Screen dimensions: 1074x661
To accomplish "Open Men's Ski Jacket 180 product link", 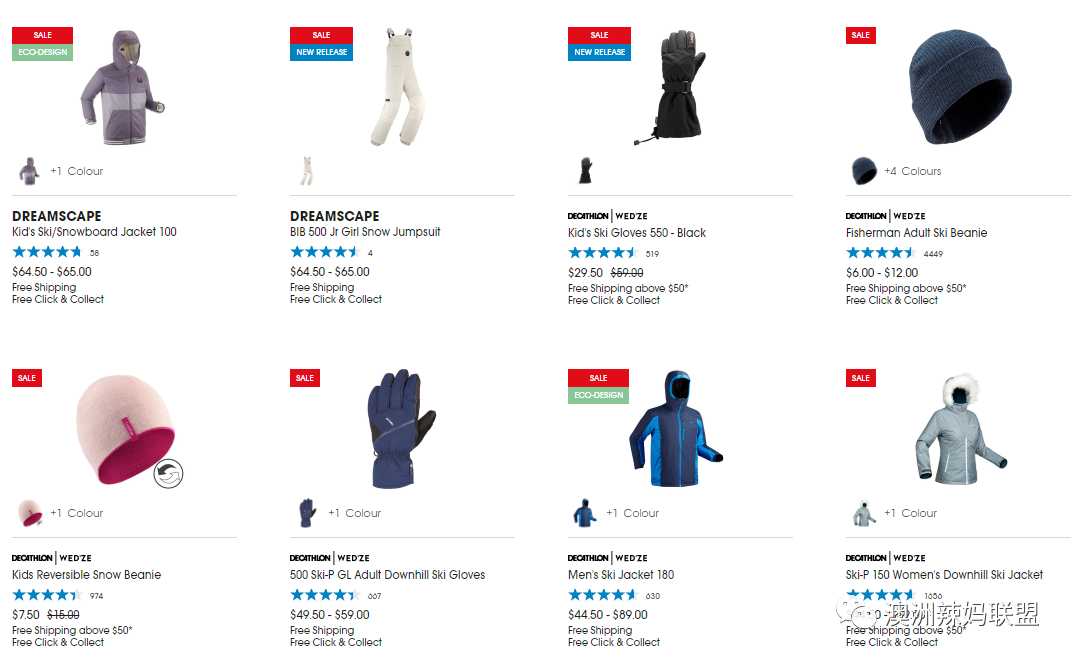I will (621, 575).
